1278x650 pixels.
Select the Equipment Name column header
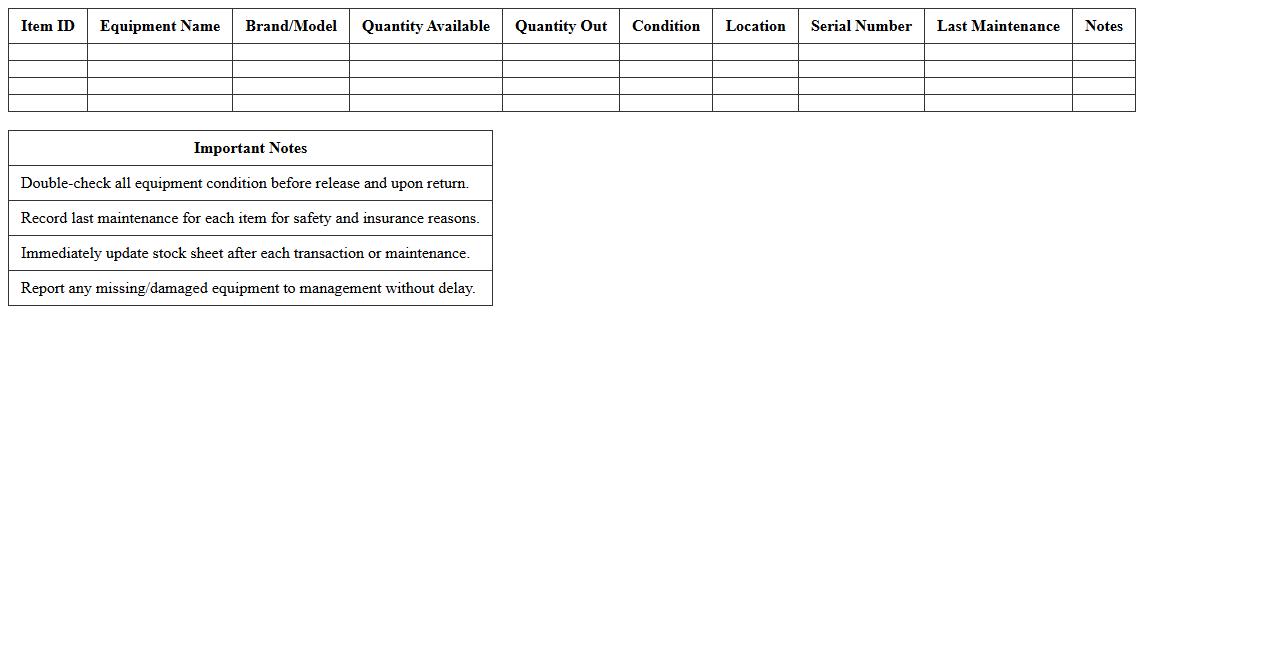[160, 26]
